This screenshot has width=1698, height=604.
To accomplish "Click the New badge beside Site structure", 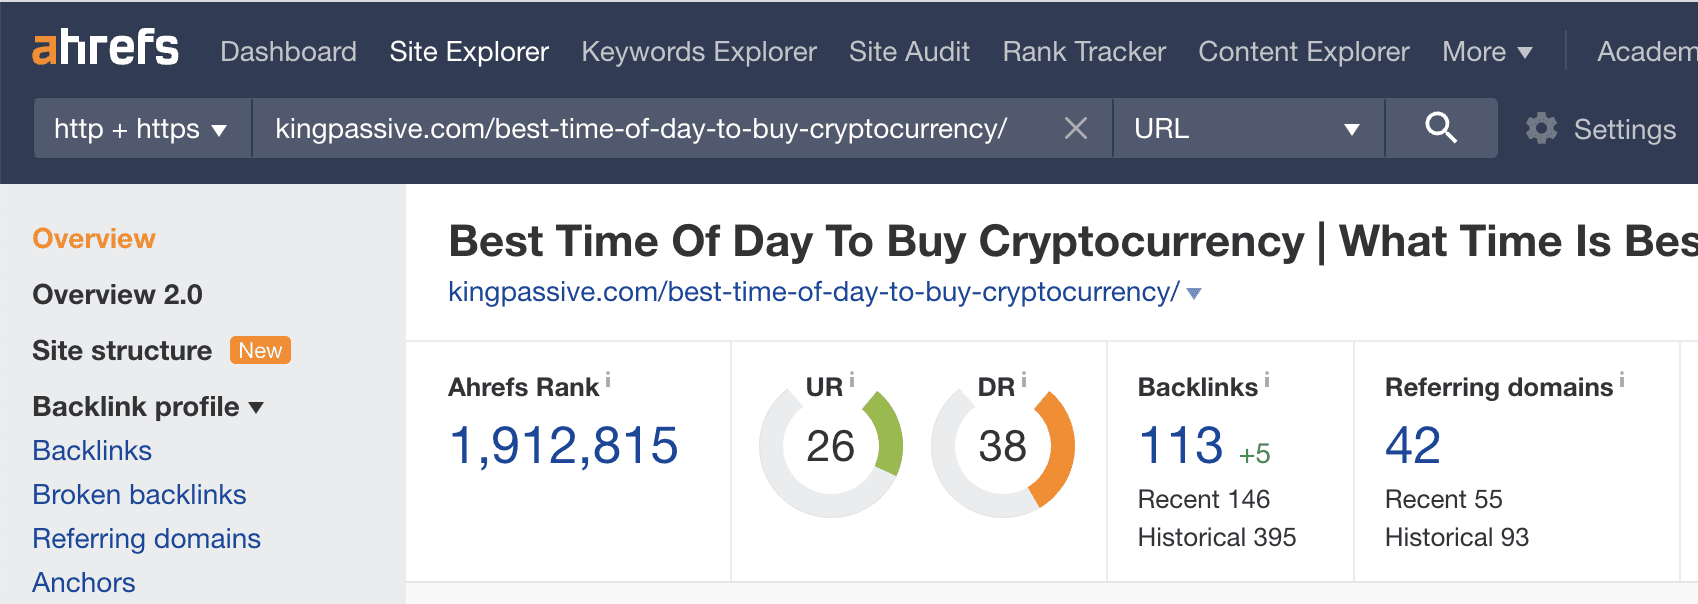I will (260, 351).
